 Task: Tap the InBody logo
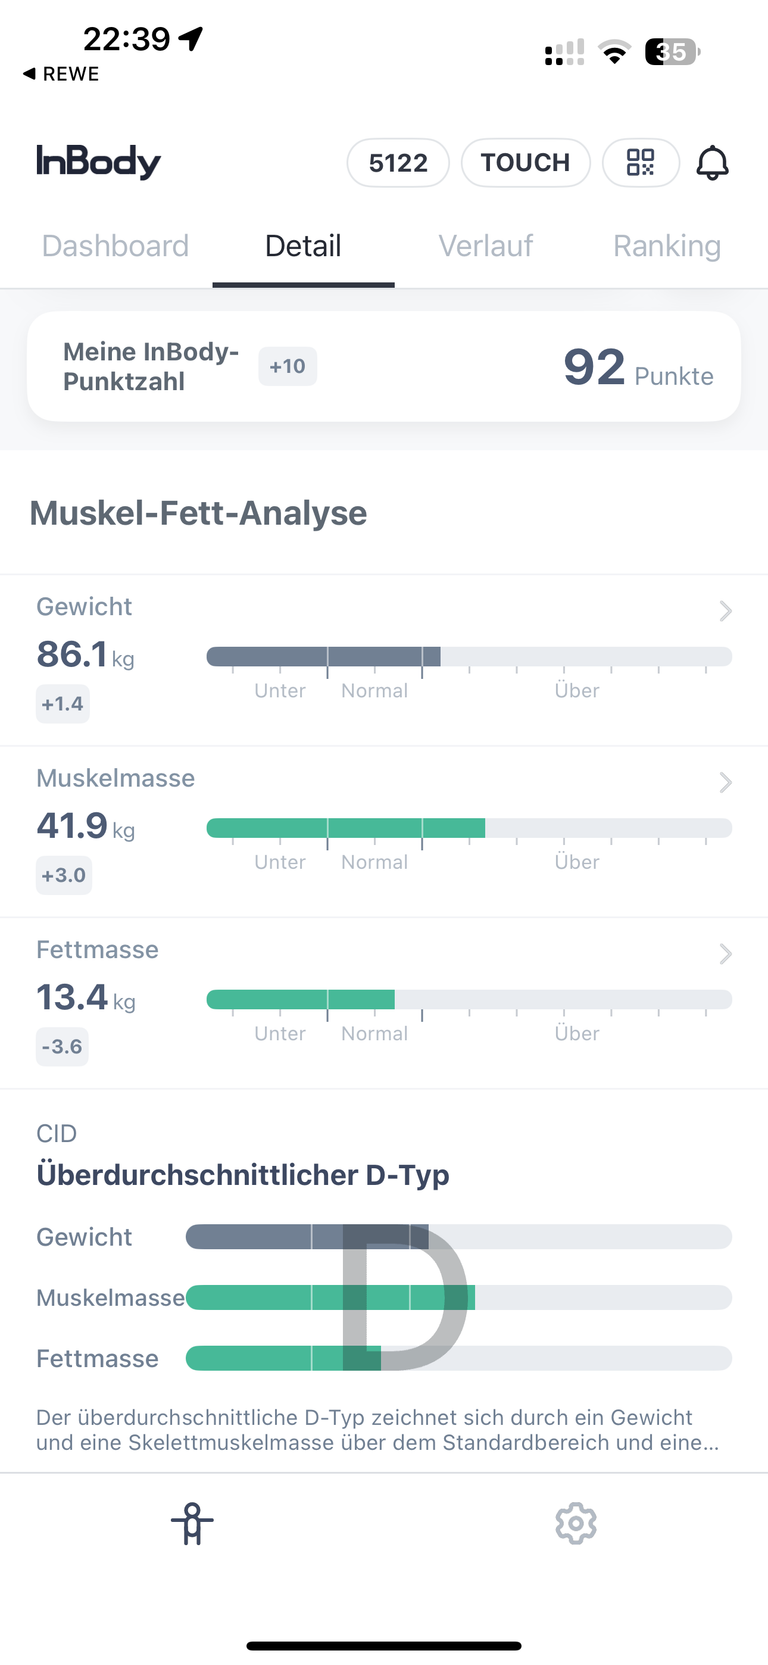coord(98,161)
